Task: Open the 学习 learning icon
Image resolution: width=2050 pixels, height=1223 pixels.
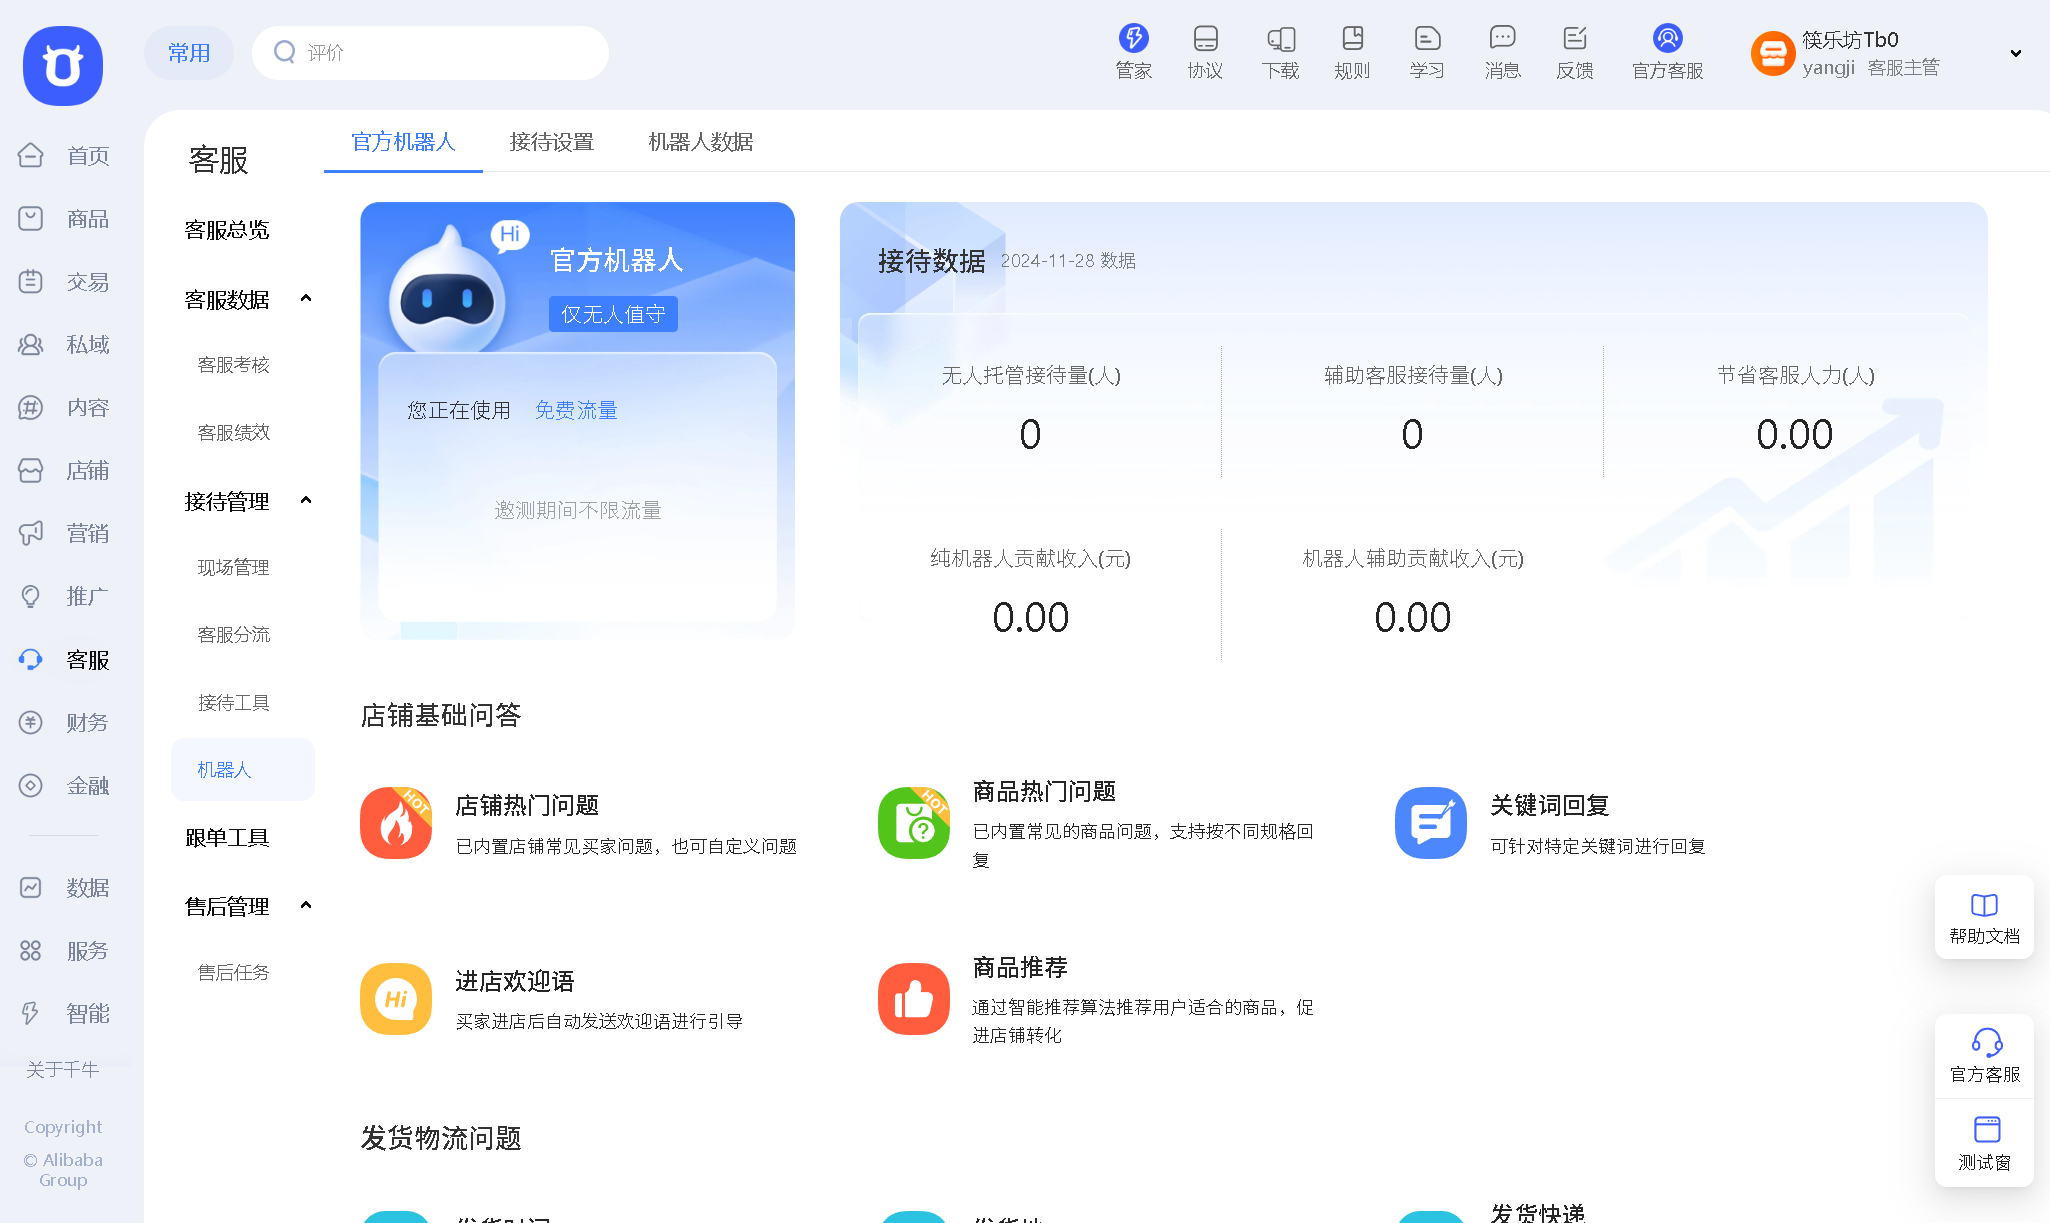Action: (1427, 52)
